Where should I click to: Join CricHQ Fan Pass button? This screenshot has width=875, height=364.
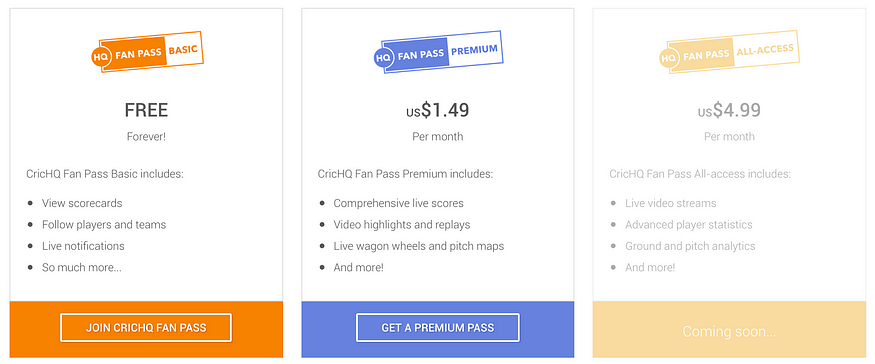click(x=146, y=328)
